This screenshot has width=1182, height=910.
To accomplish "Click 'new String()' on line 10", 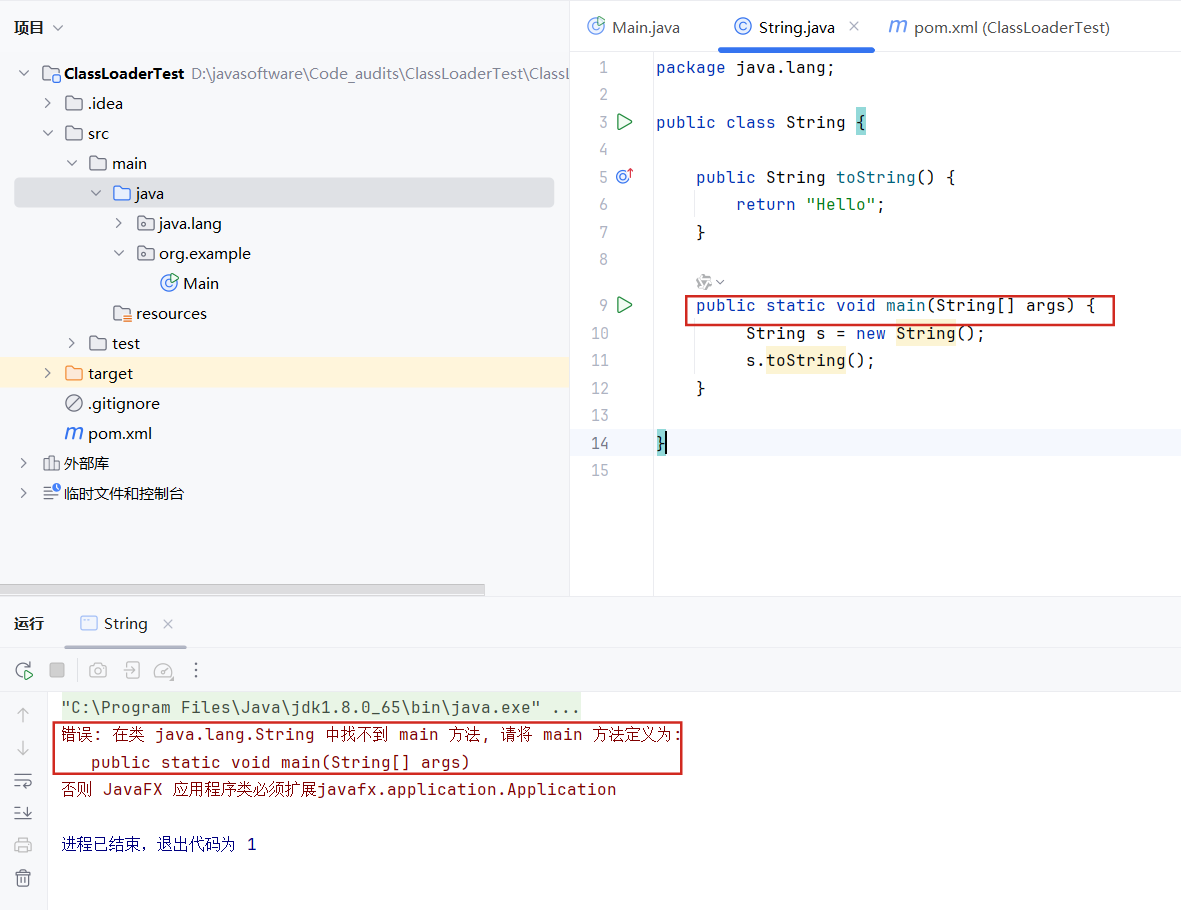I will pyautogui.click(x=916, y=333).
